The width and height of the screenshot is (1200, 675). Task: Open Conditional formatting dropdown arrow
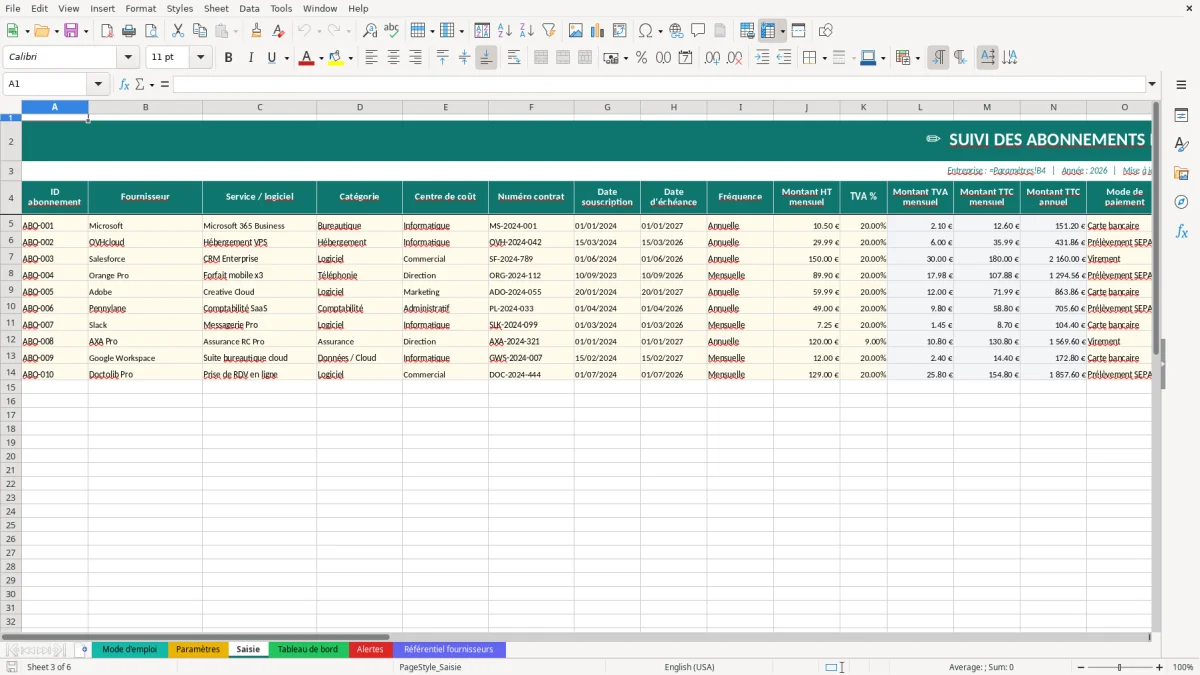pyautogui.click(x=917, y=58)
